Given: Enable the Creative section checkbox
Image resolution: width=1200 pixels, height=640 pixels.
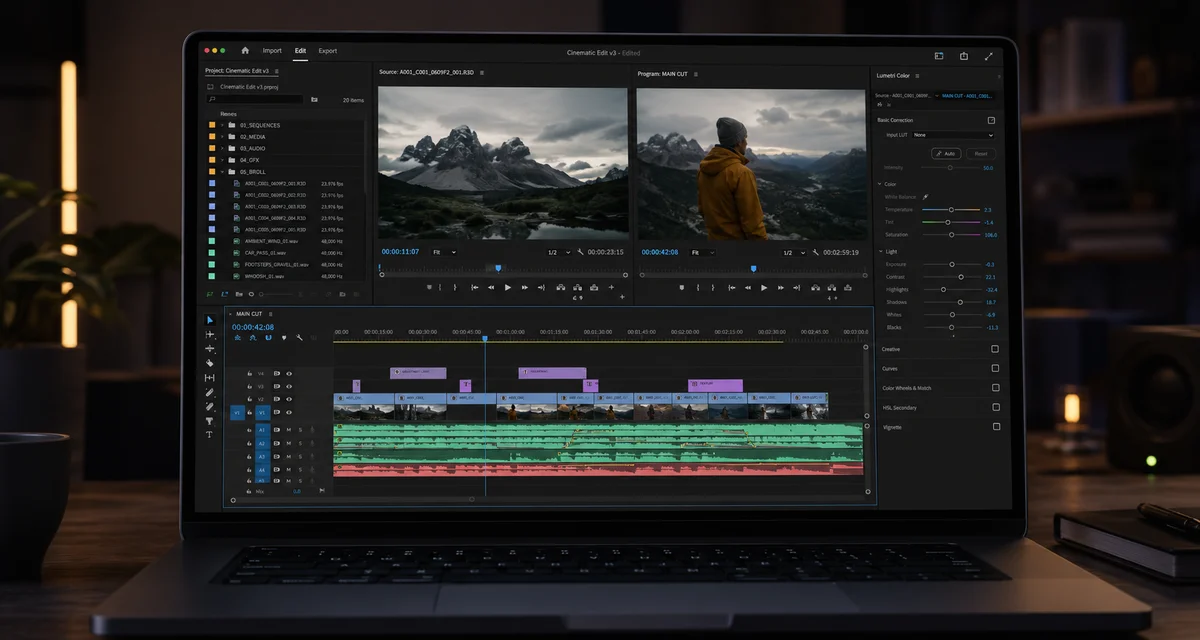Looking at the screenshot, I should click(995, 349).
